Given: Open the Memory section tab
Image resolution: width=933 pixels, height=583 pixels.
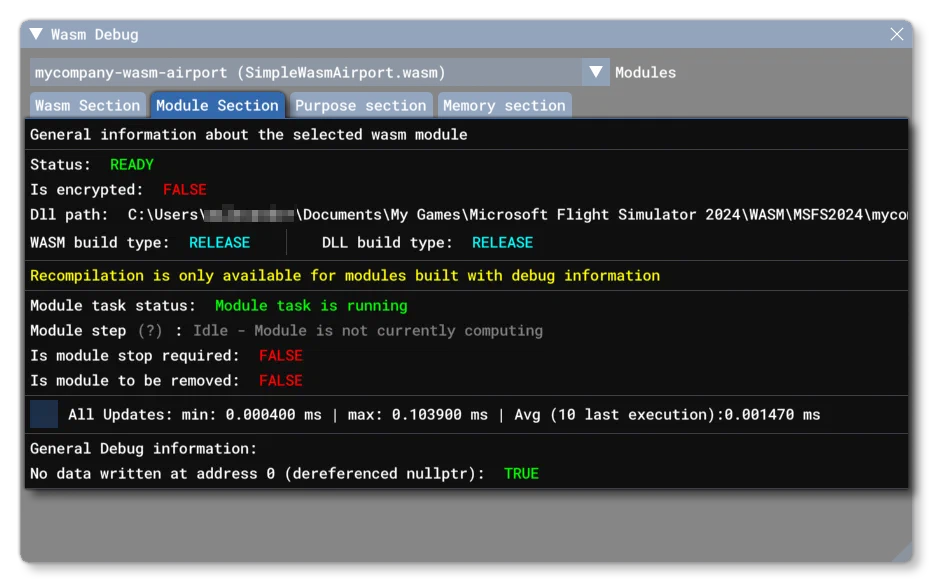Looking at the screenshot, I should [505, 105].
